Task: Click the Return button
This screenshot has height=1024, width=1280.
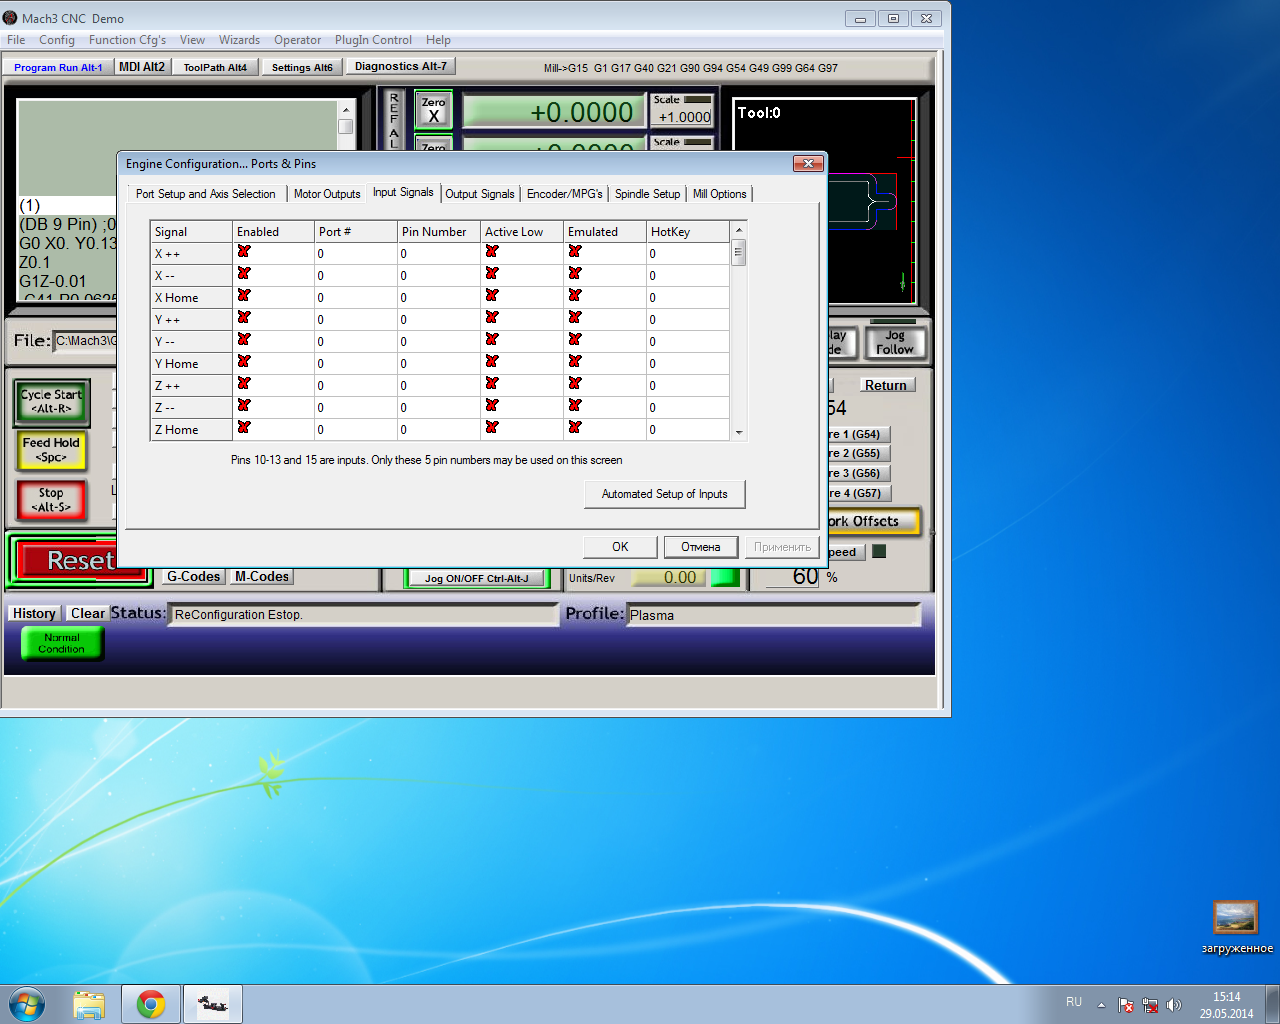Action: 886,385
